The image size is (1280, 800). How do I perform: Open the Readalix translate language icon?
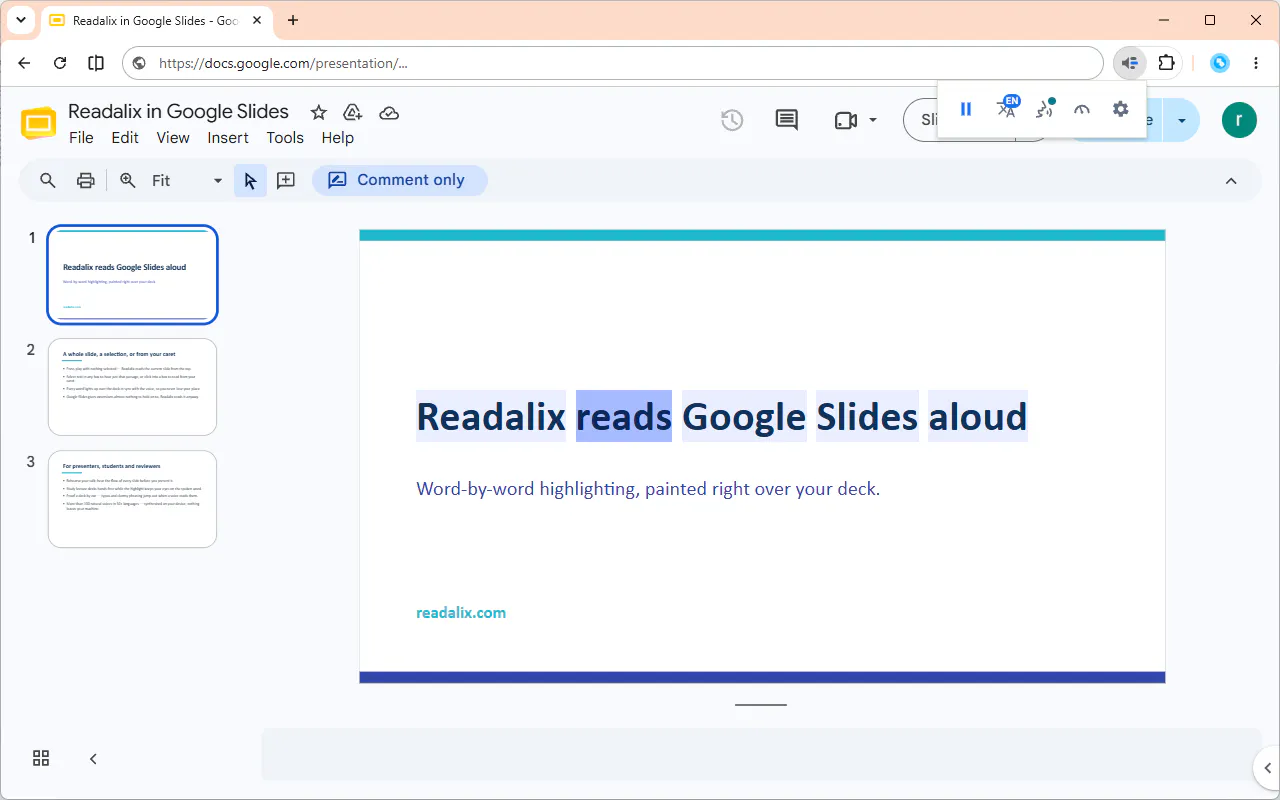tap(1007, 108)
